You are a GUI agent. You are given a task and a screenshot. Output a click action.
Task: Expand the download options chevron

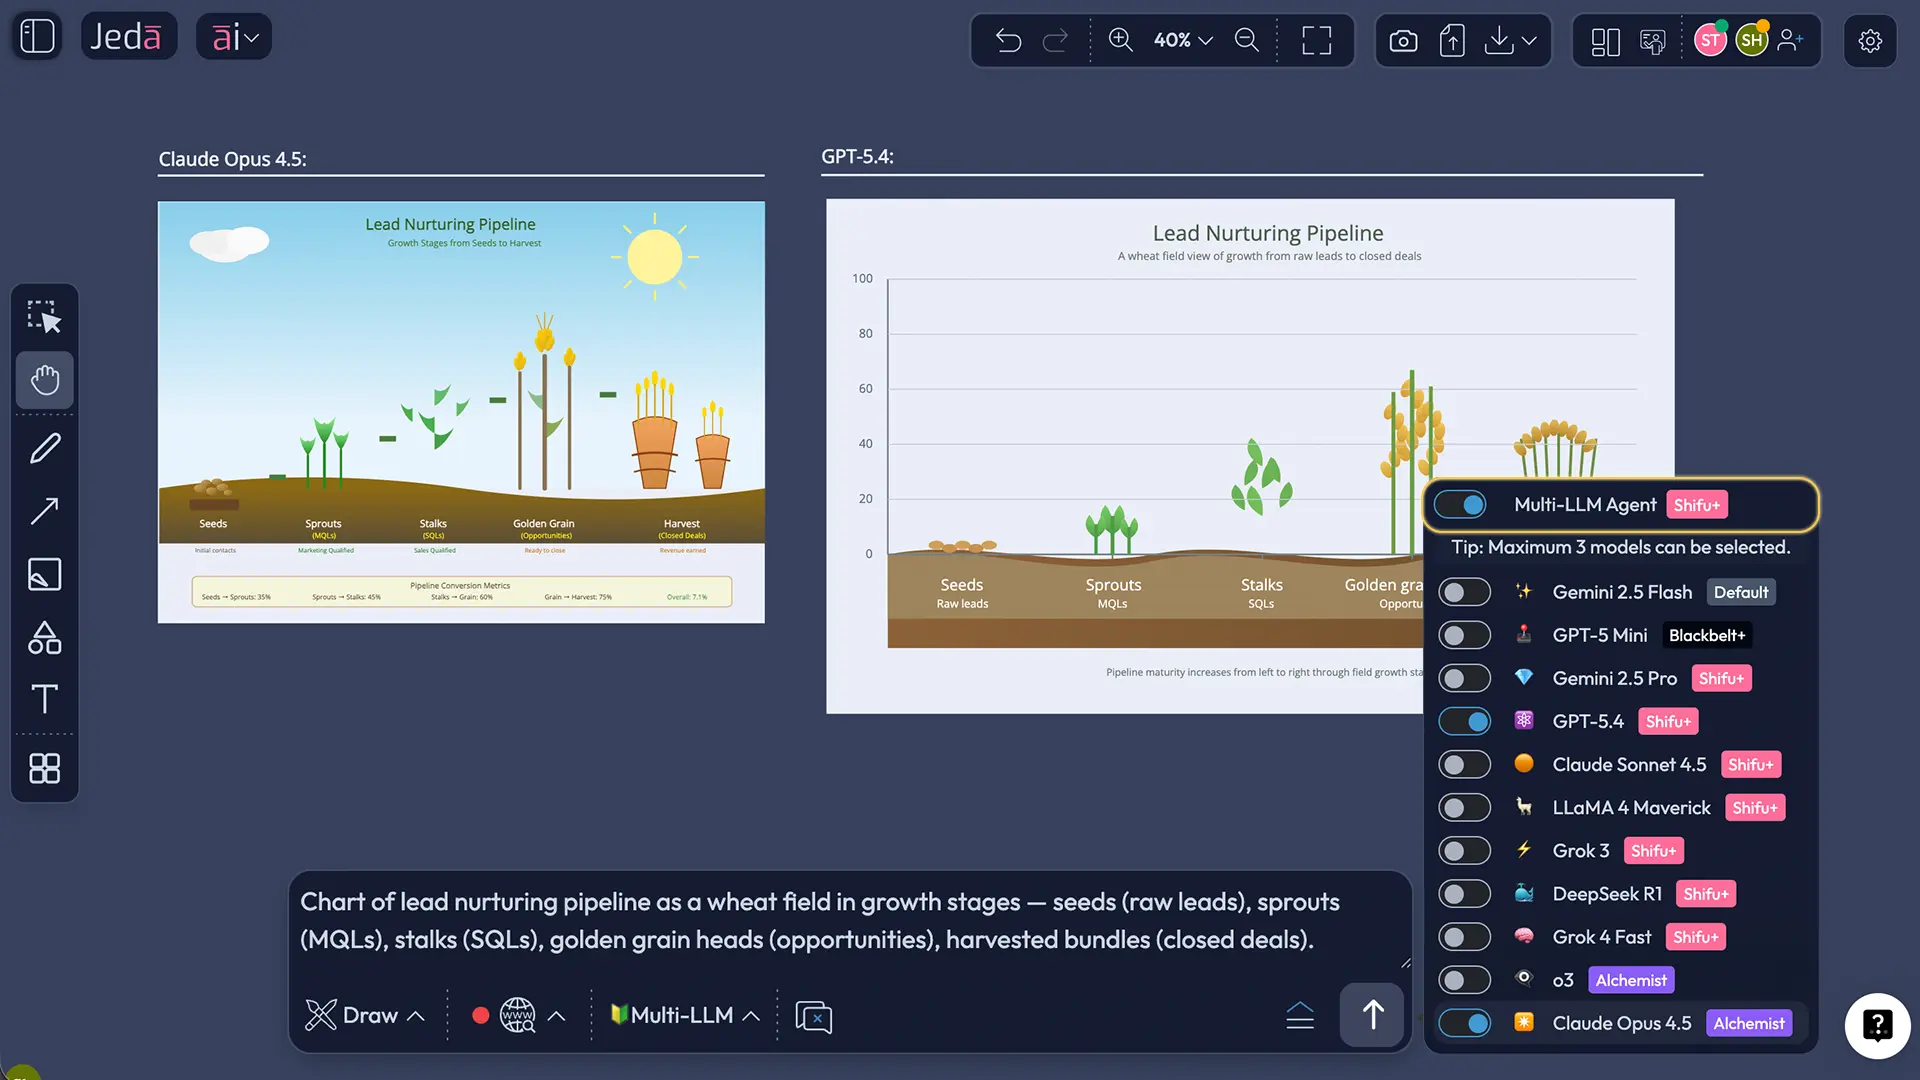[1528, 40]
